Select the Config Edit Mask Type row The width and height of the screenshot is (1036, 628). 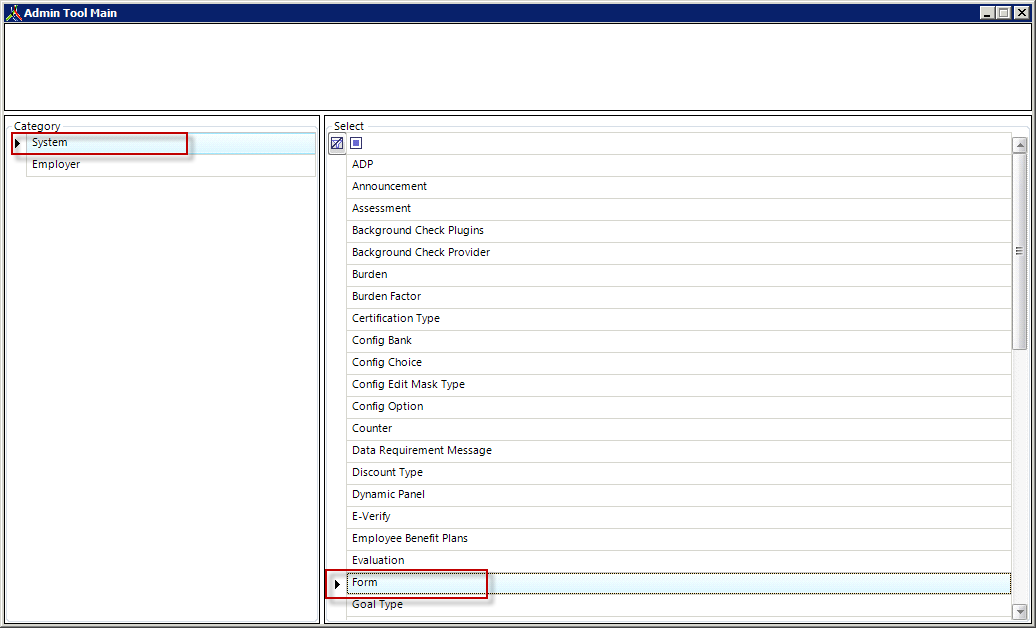tap(408, 385)
